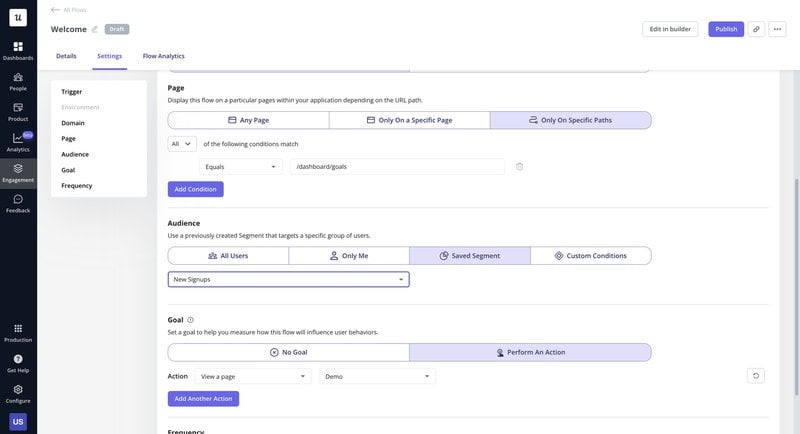This screenshot has height=434, width=800.
Task: Reset the goal action
Action: coord(756,376)
